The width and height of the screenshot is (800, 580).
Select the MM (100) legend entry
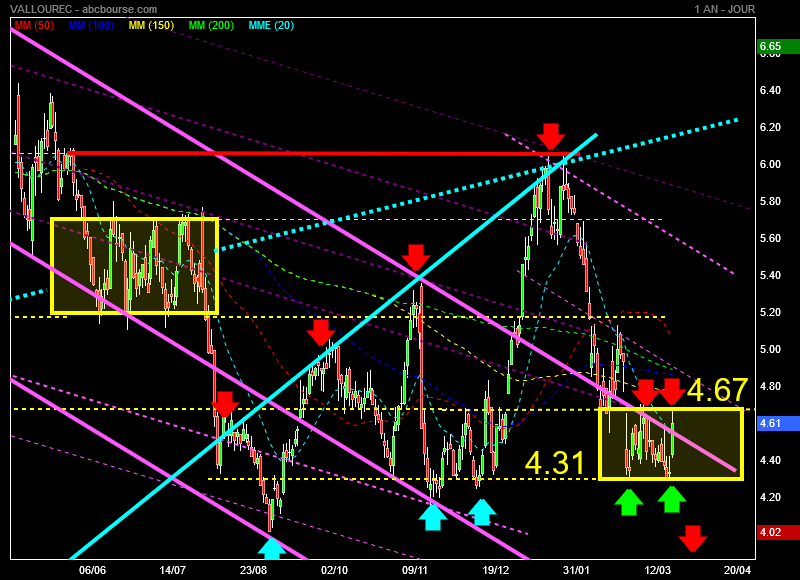click(91, 25)
